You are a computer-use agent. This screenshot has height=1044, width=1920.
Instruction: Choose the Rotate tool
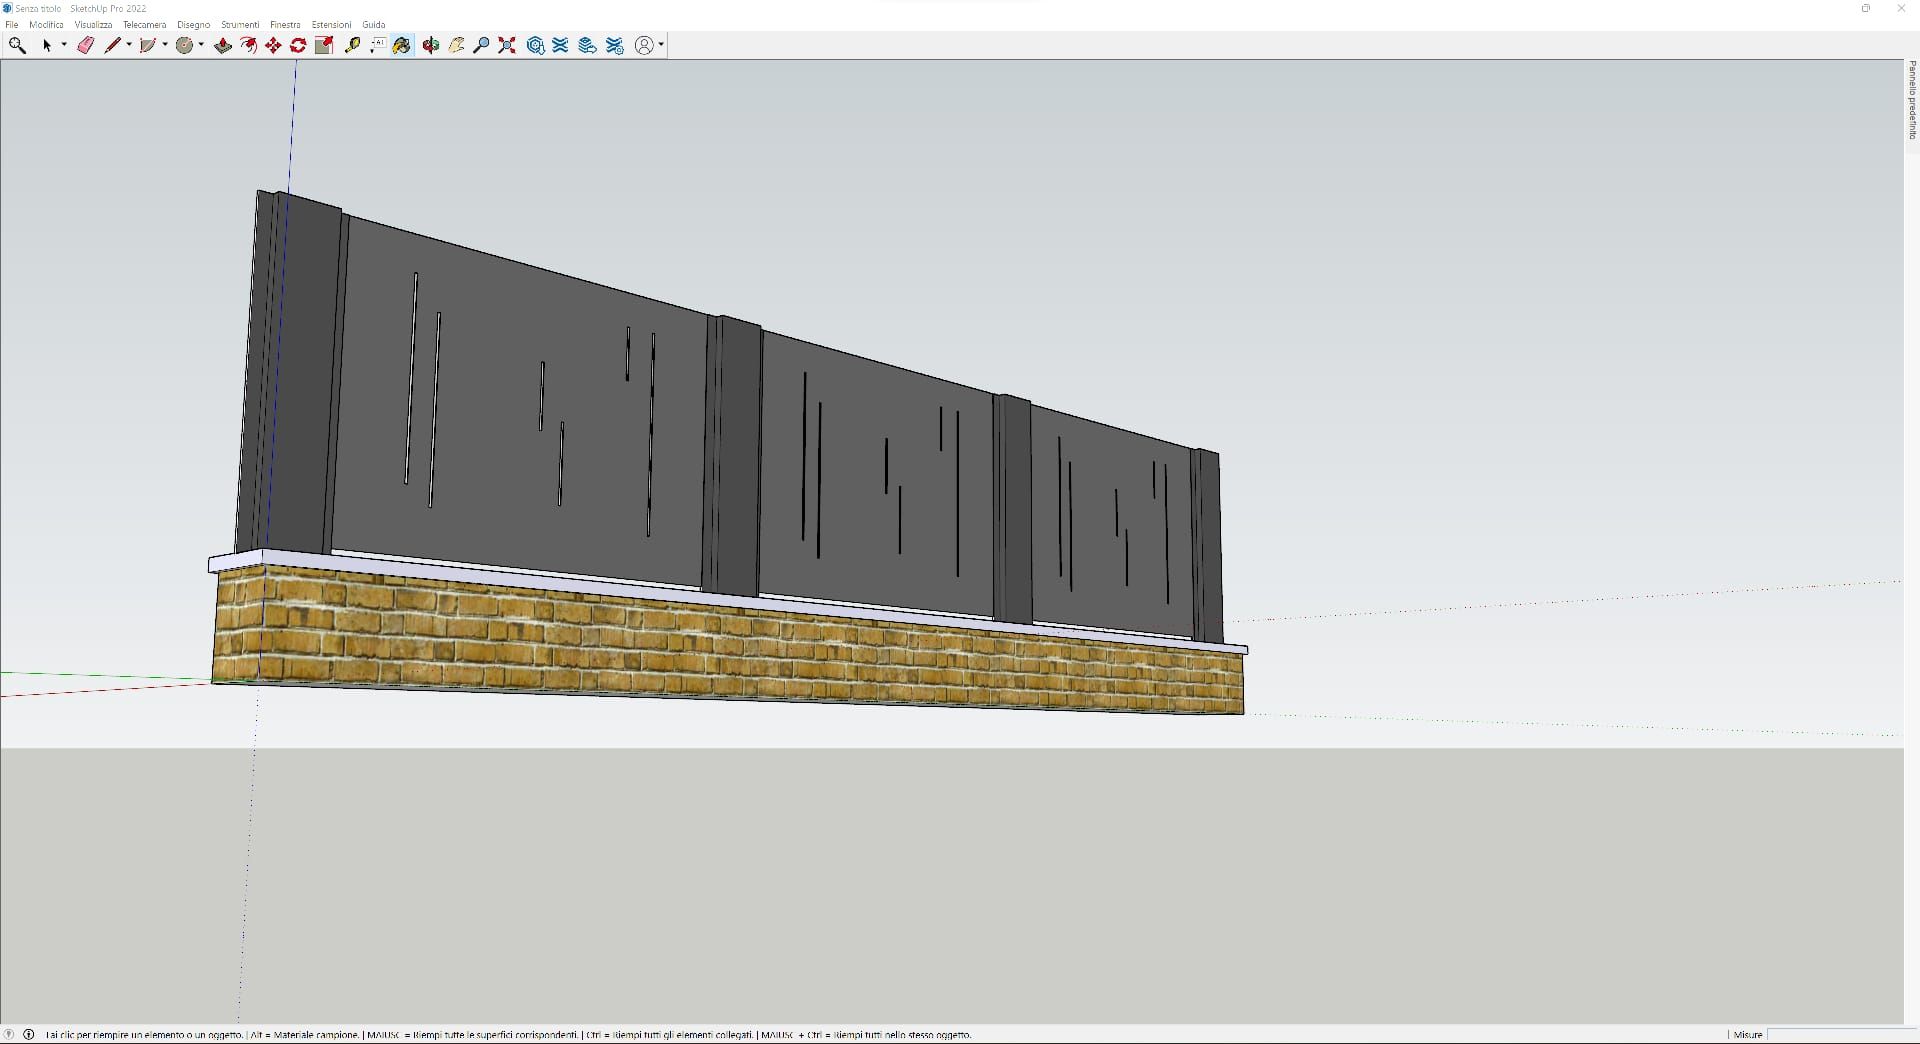(298, 45)
